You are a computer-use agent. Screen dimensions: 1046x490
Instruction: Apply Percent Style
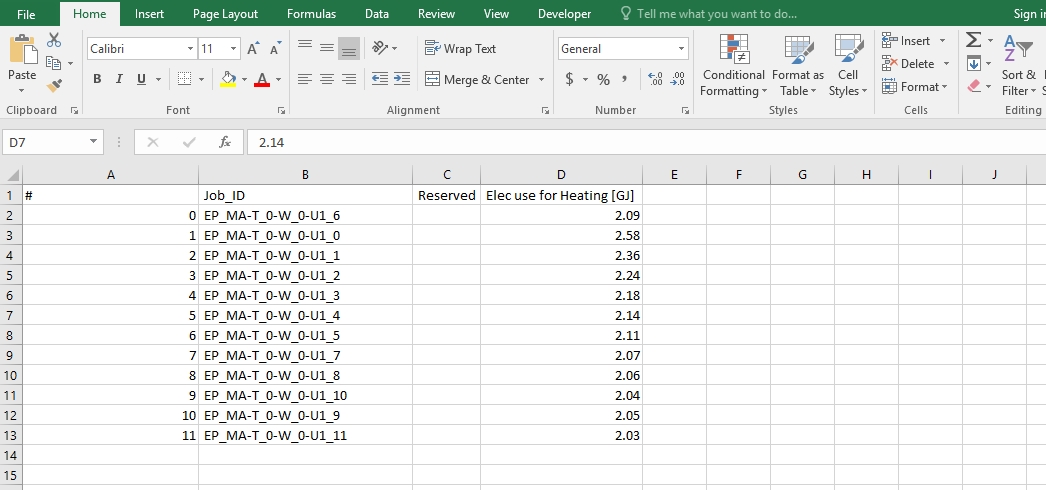pos(604,79)
